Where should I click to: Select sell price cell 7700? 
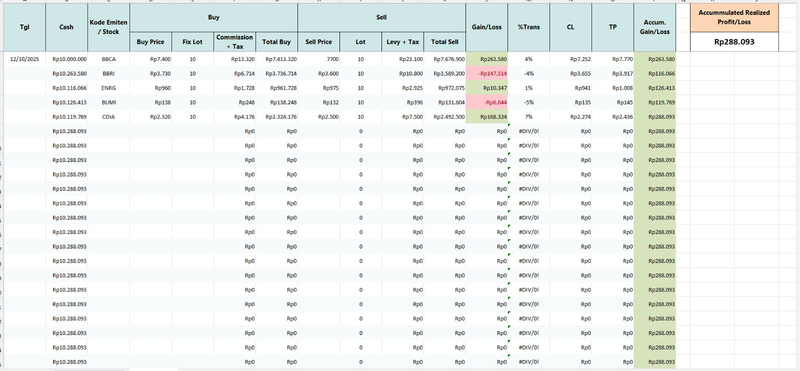pos(318,59)
